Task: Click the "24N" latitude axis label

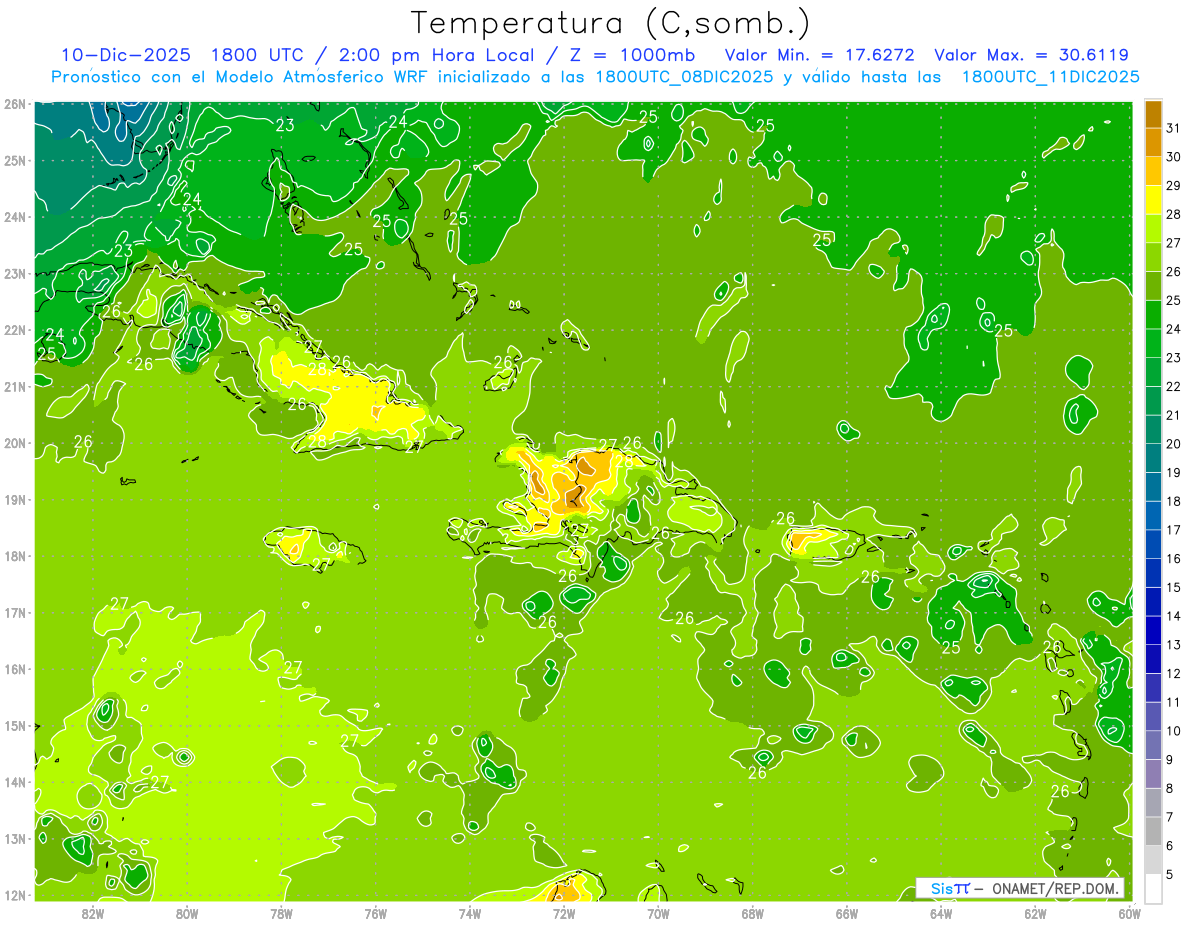Action: pos(15,217)
